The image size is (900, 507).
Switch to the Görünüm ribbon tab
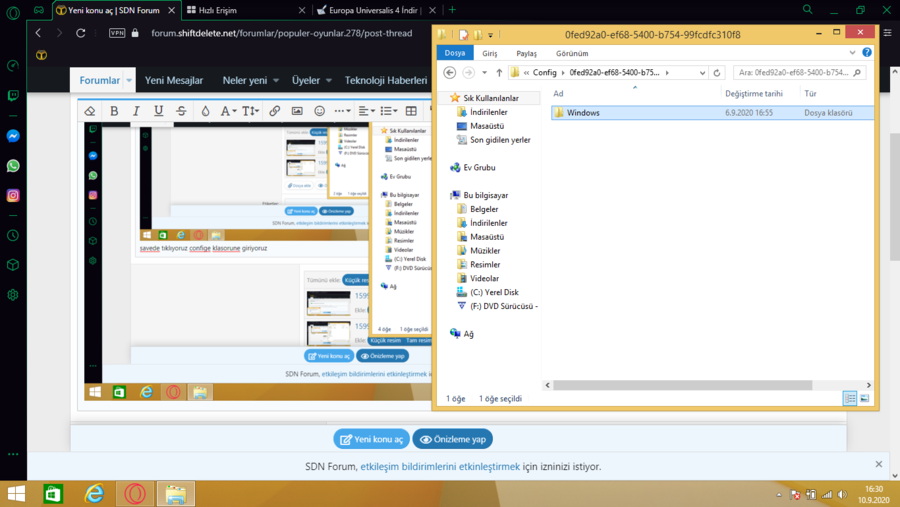[x=572, y=53]
